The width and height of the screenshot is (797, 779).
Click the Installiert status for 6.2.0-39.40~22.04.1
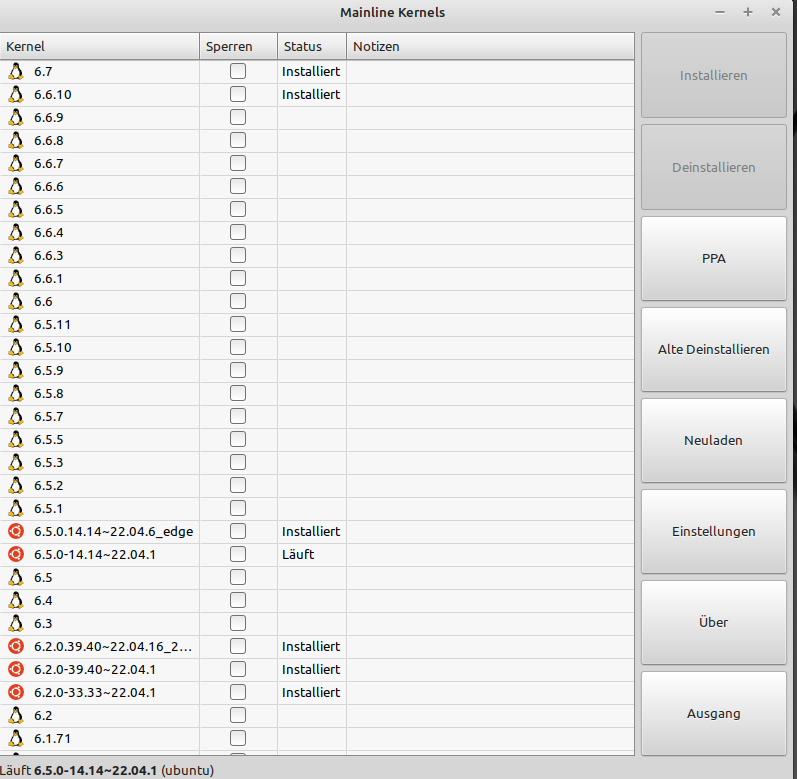click(x=311, y=670)
